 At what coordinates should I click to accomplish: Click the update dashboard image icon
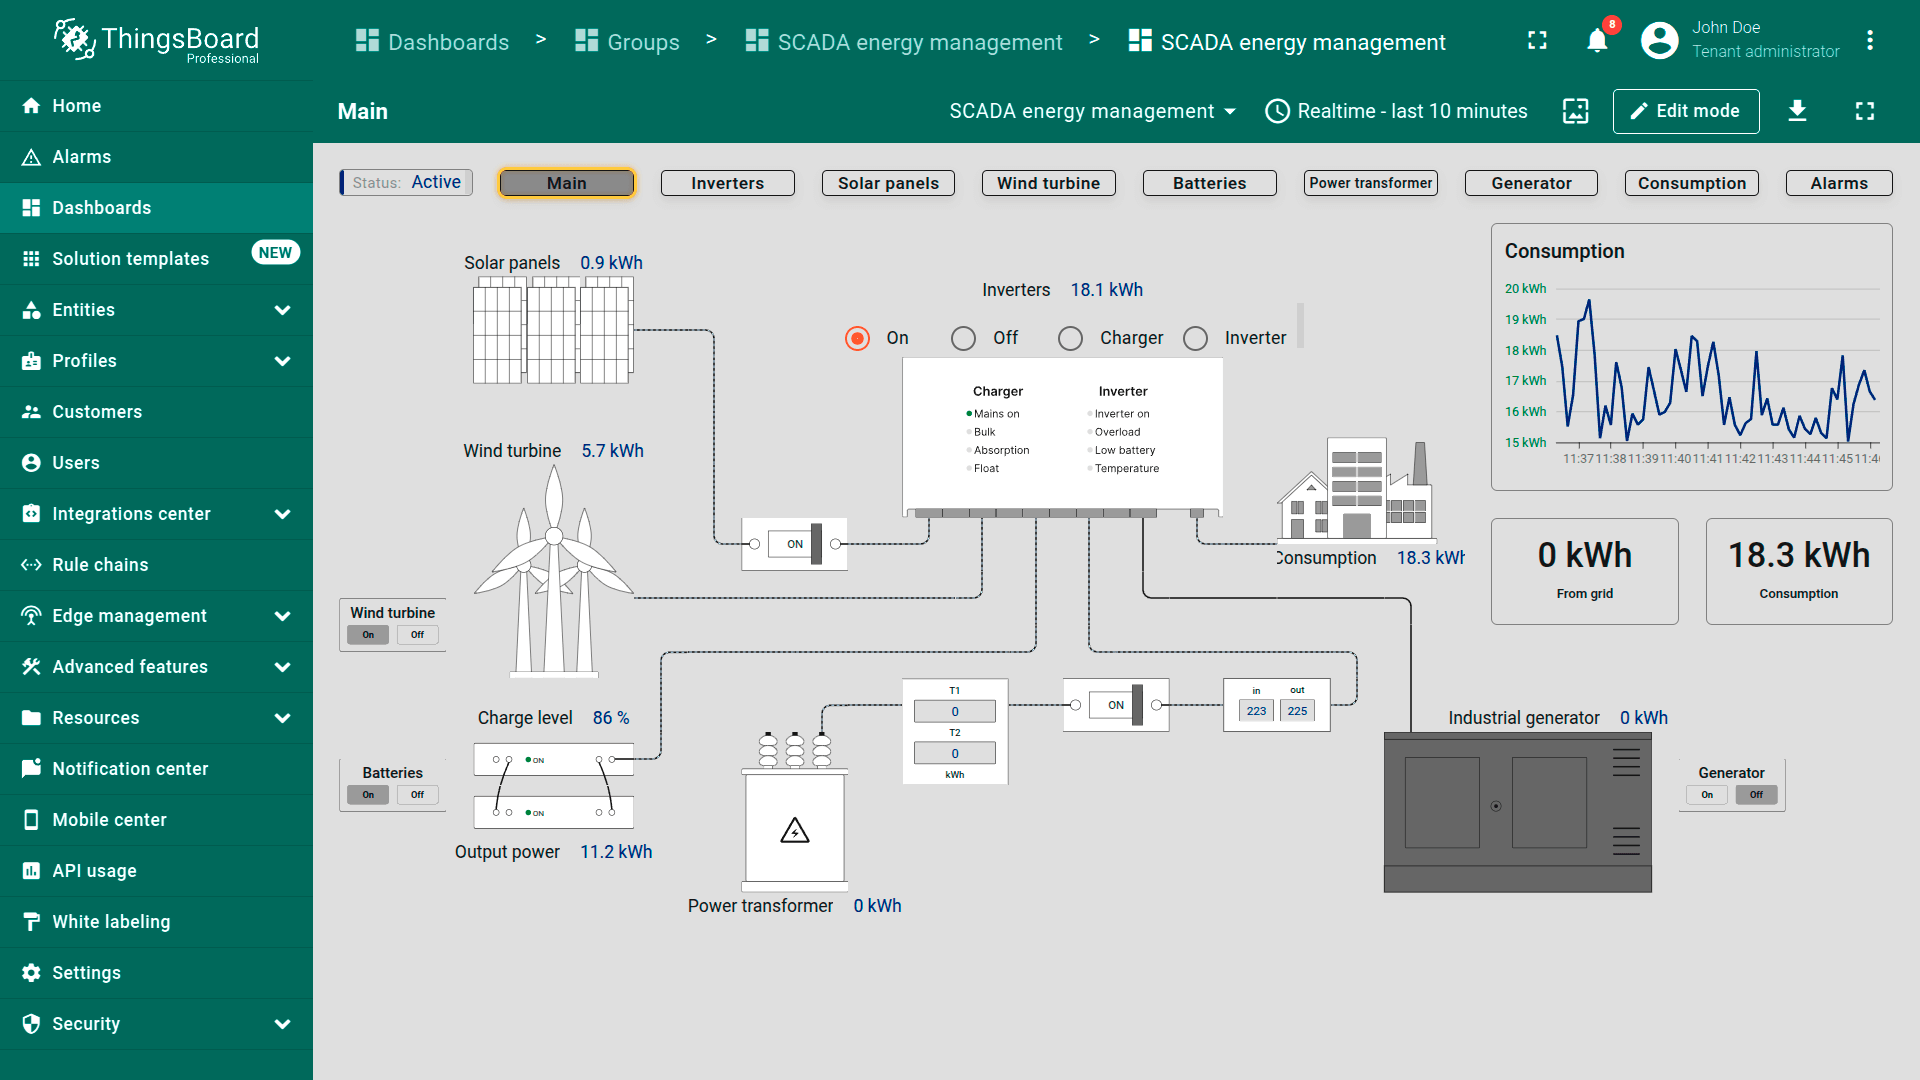click(1575, 111)
